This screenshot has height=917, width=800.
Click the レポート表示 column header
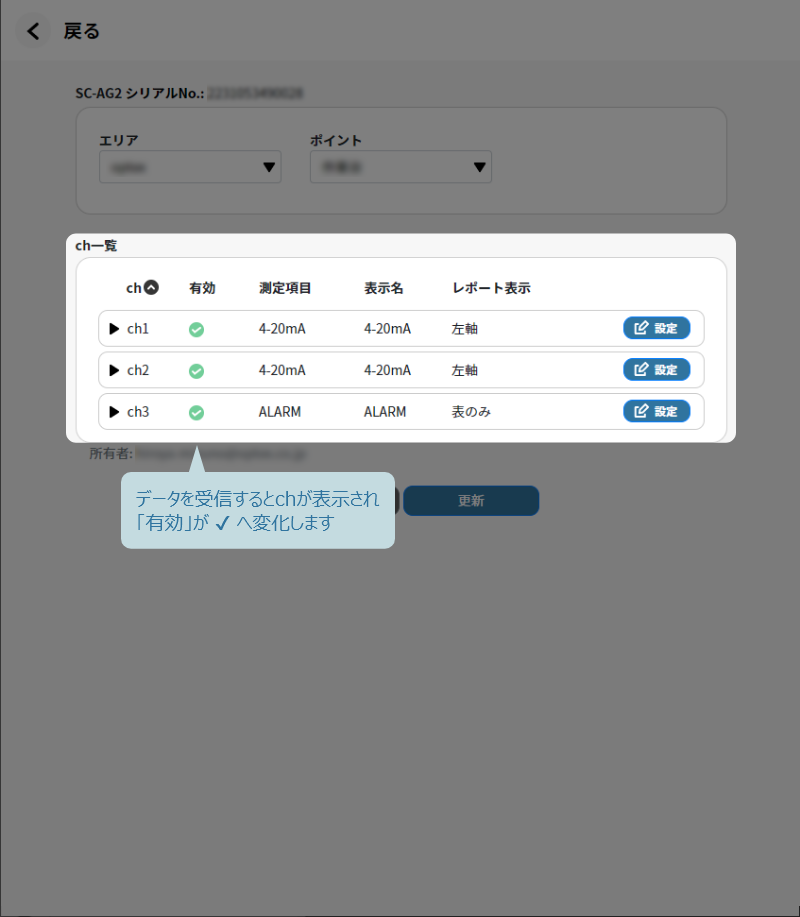(491, 288)
